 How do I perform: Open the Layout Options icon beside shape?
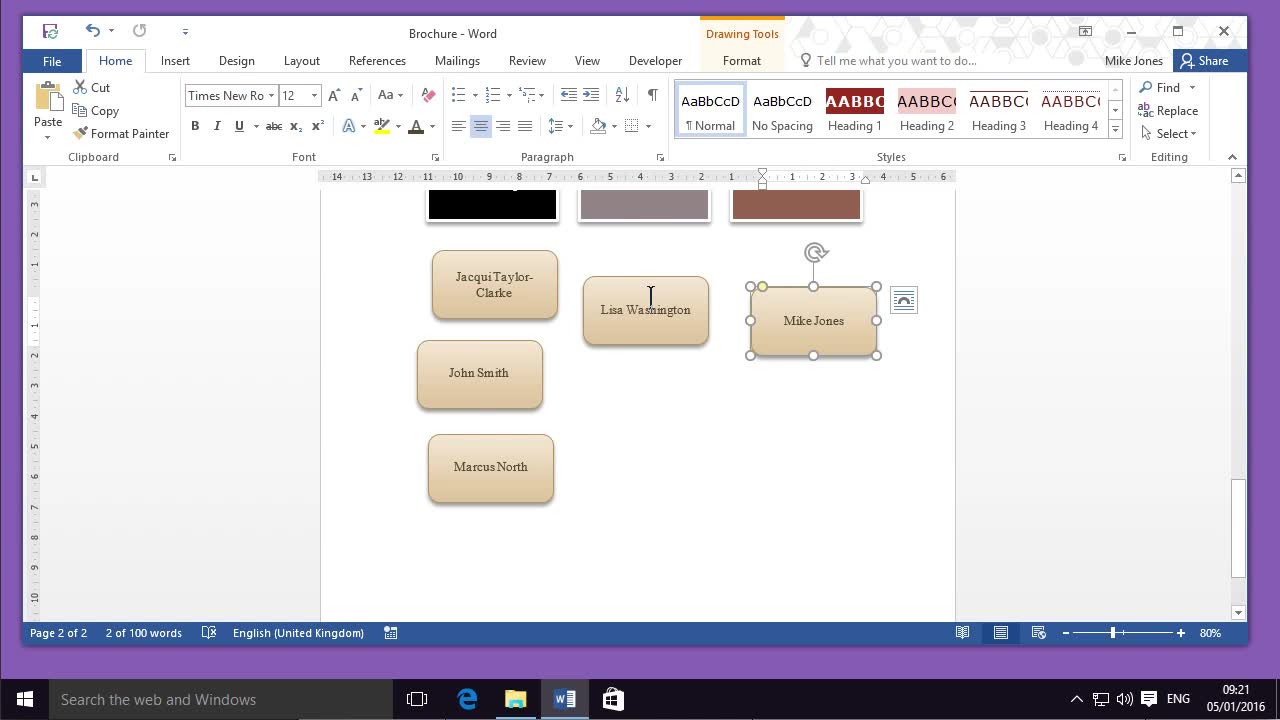point(903,301)
